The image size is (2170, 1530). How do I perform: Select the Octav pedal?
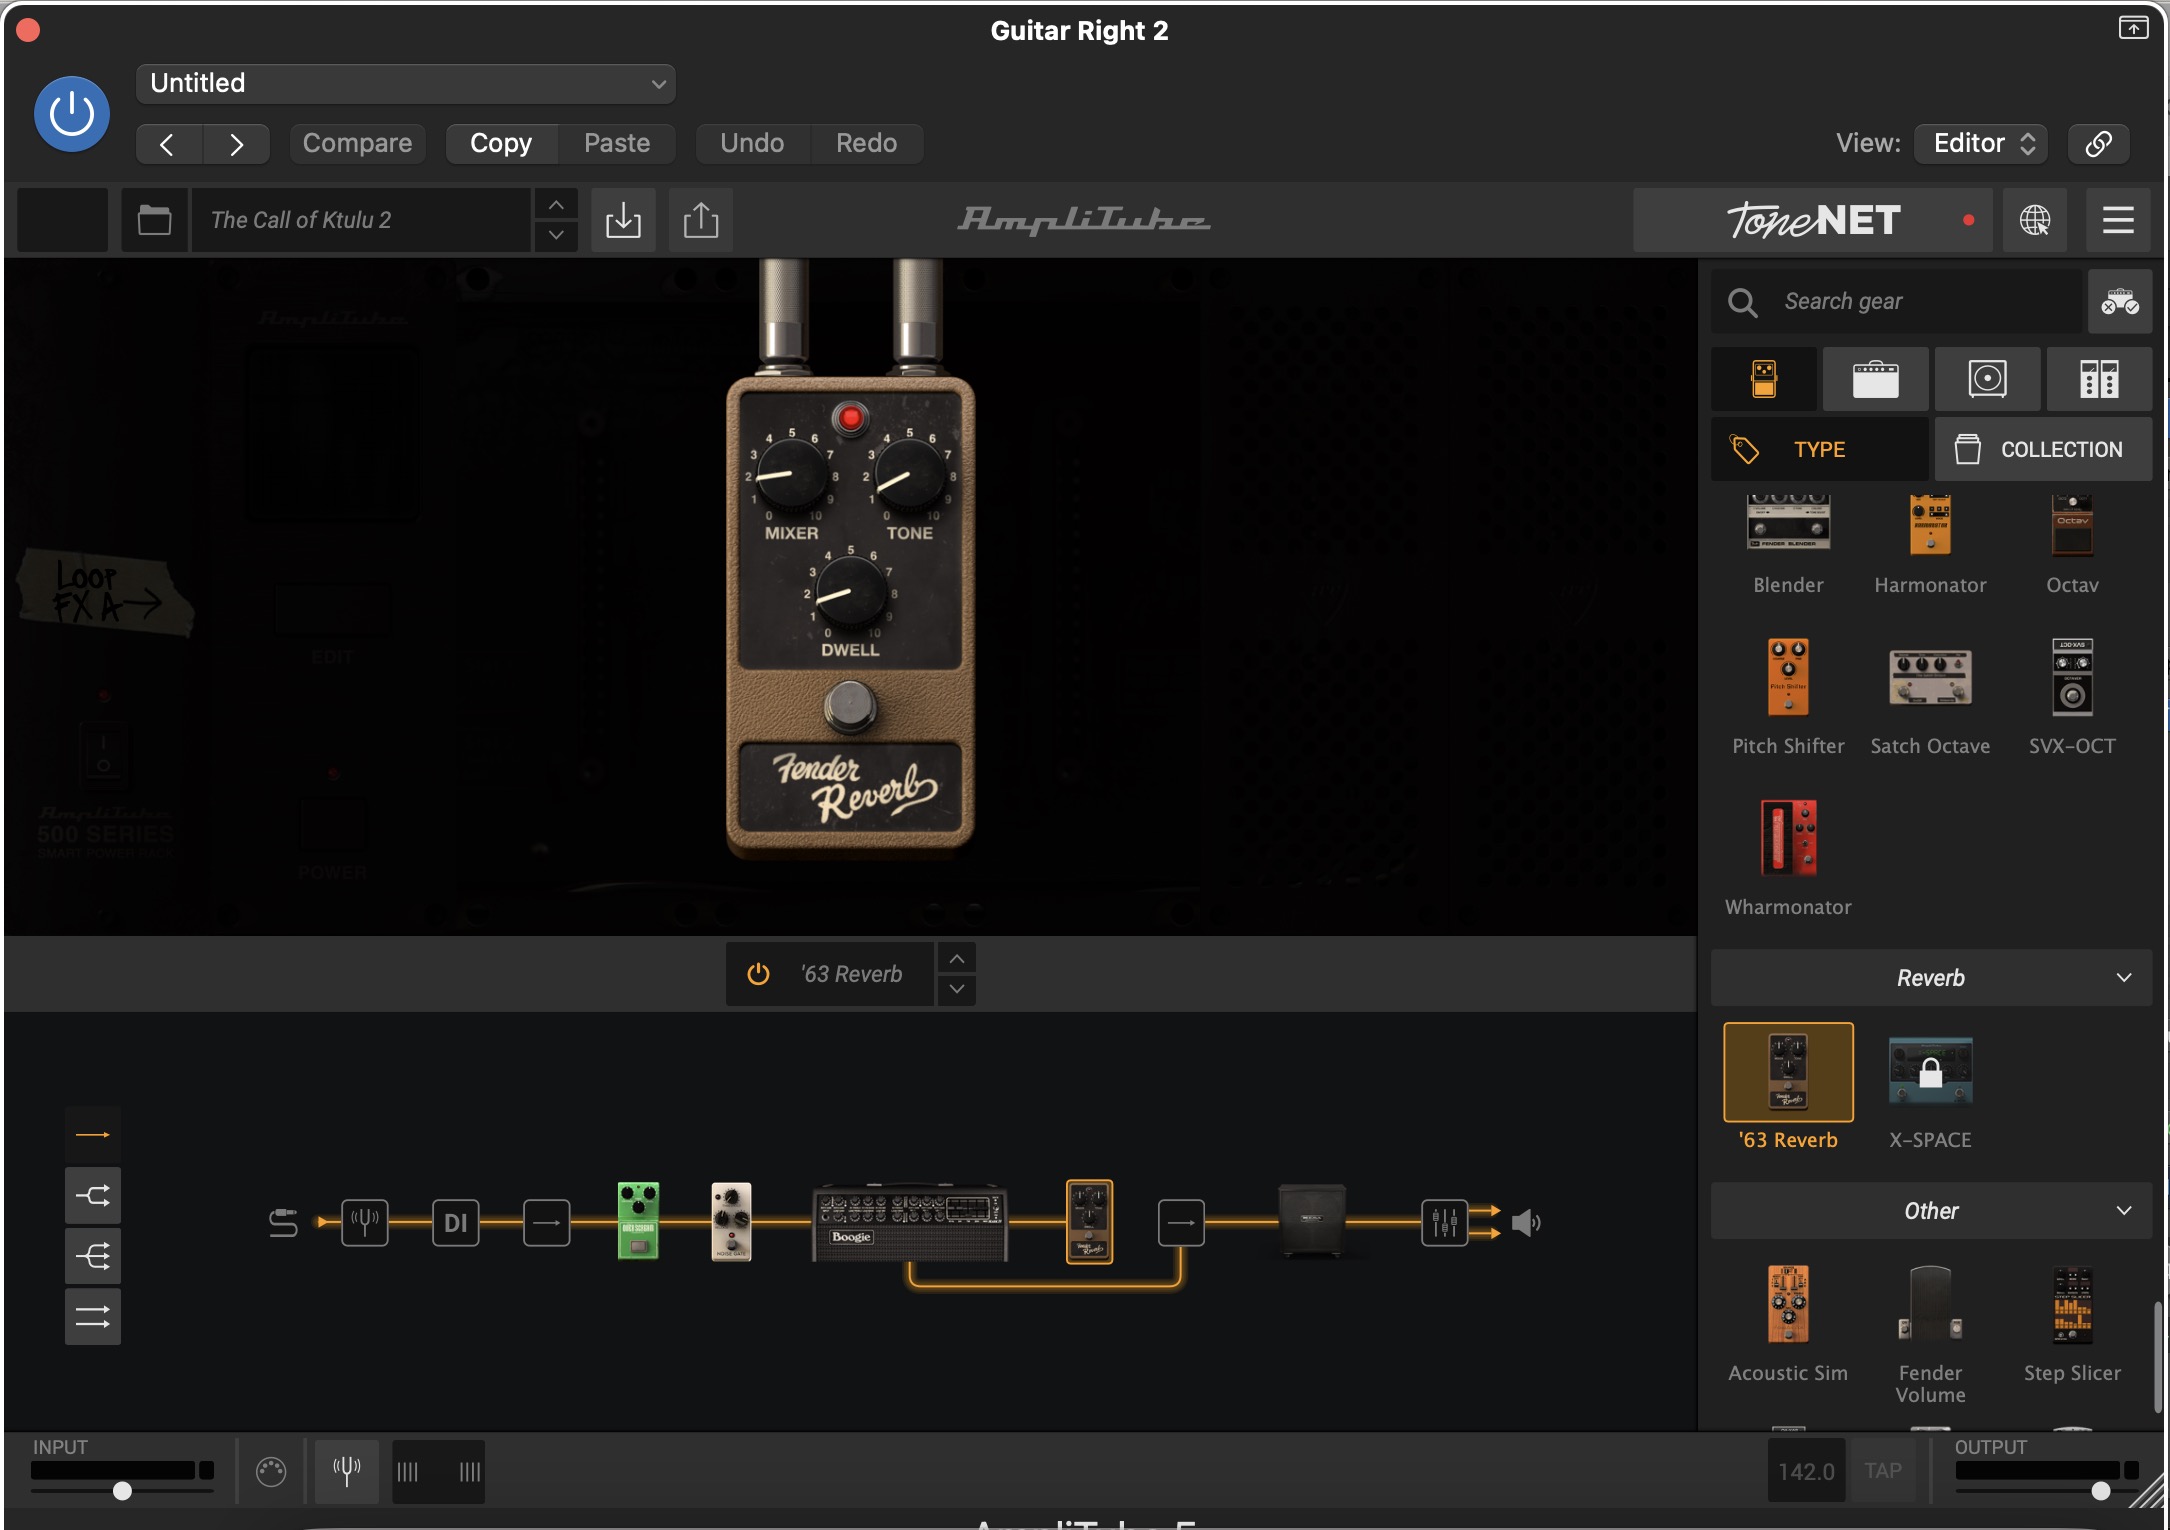[2072, 544]
